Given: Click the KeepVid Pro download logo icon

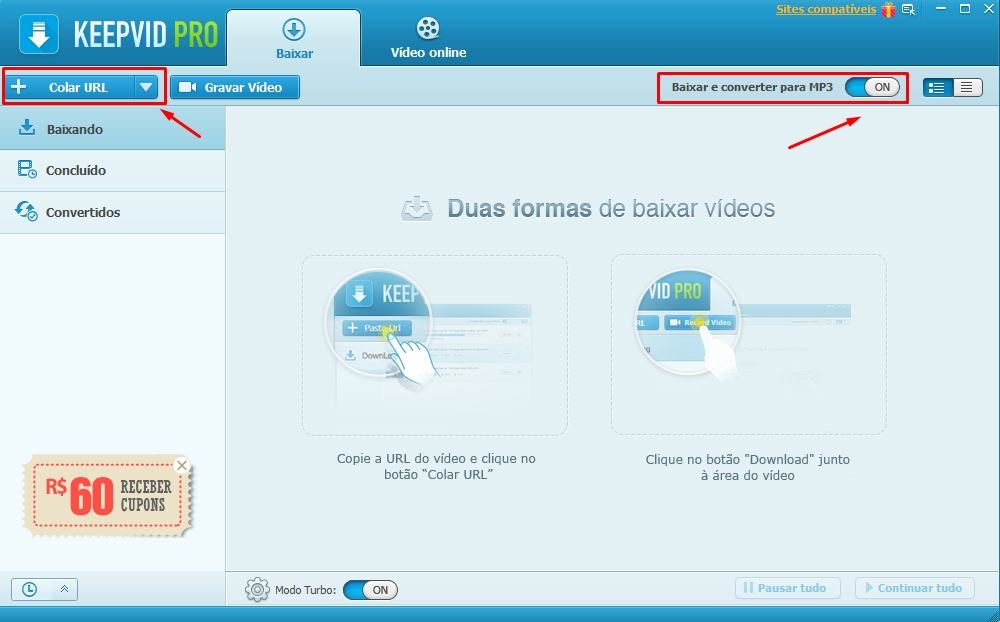Looking at the screenshot, I should pos(39,34).
